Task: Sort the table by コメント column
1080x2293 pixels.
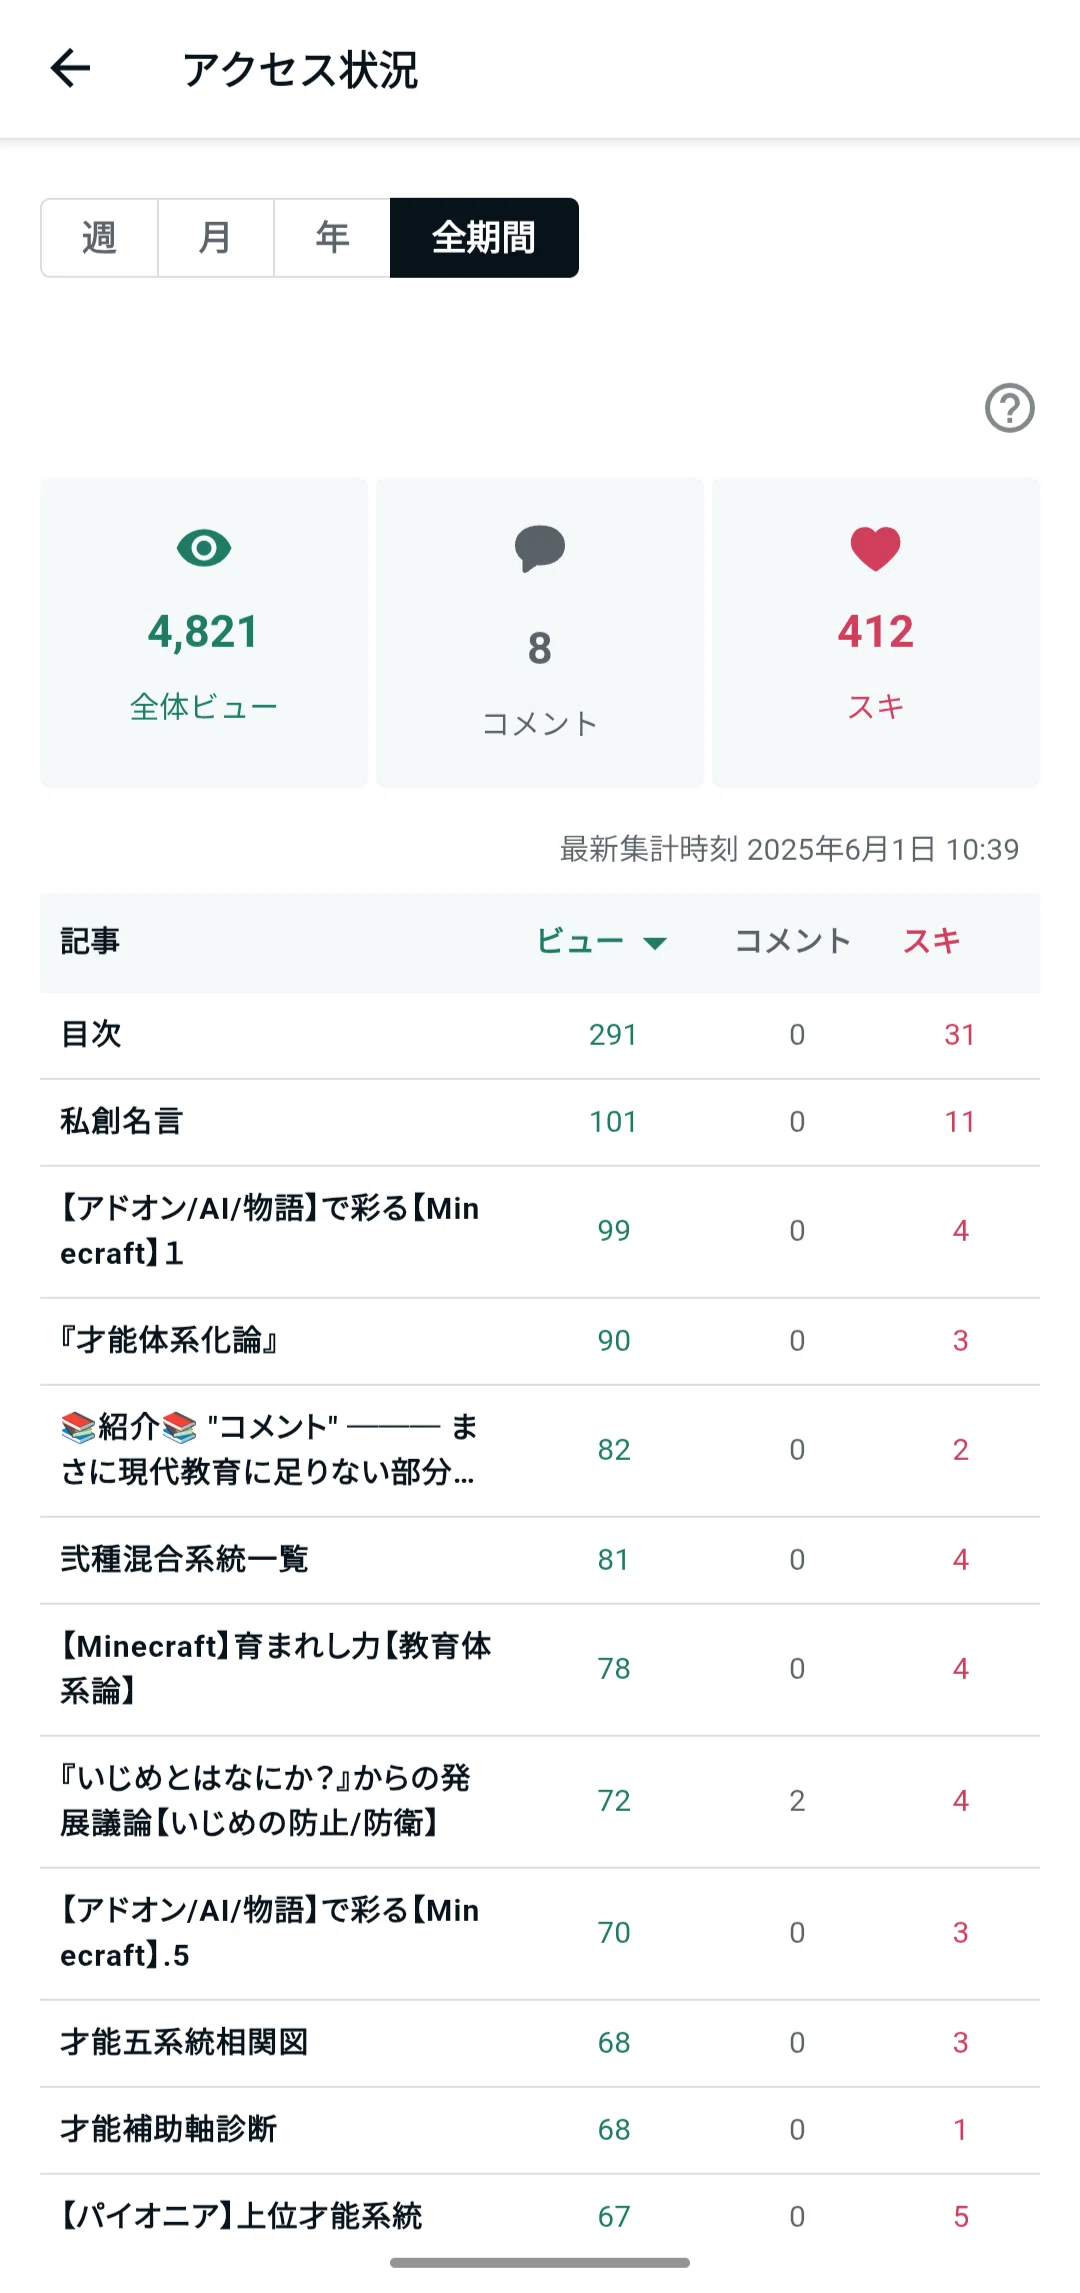Action: [793, 941]
